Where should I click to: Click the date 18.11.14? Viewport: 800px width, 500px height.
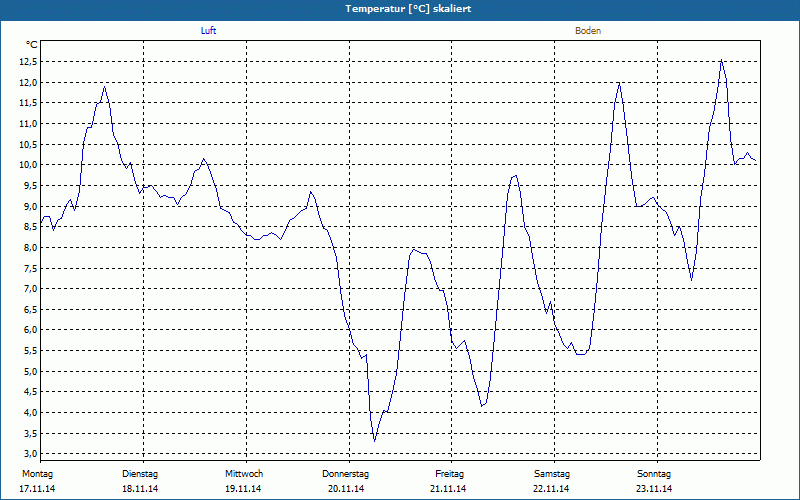(140, 489)
